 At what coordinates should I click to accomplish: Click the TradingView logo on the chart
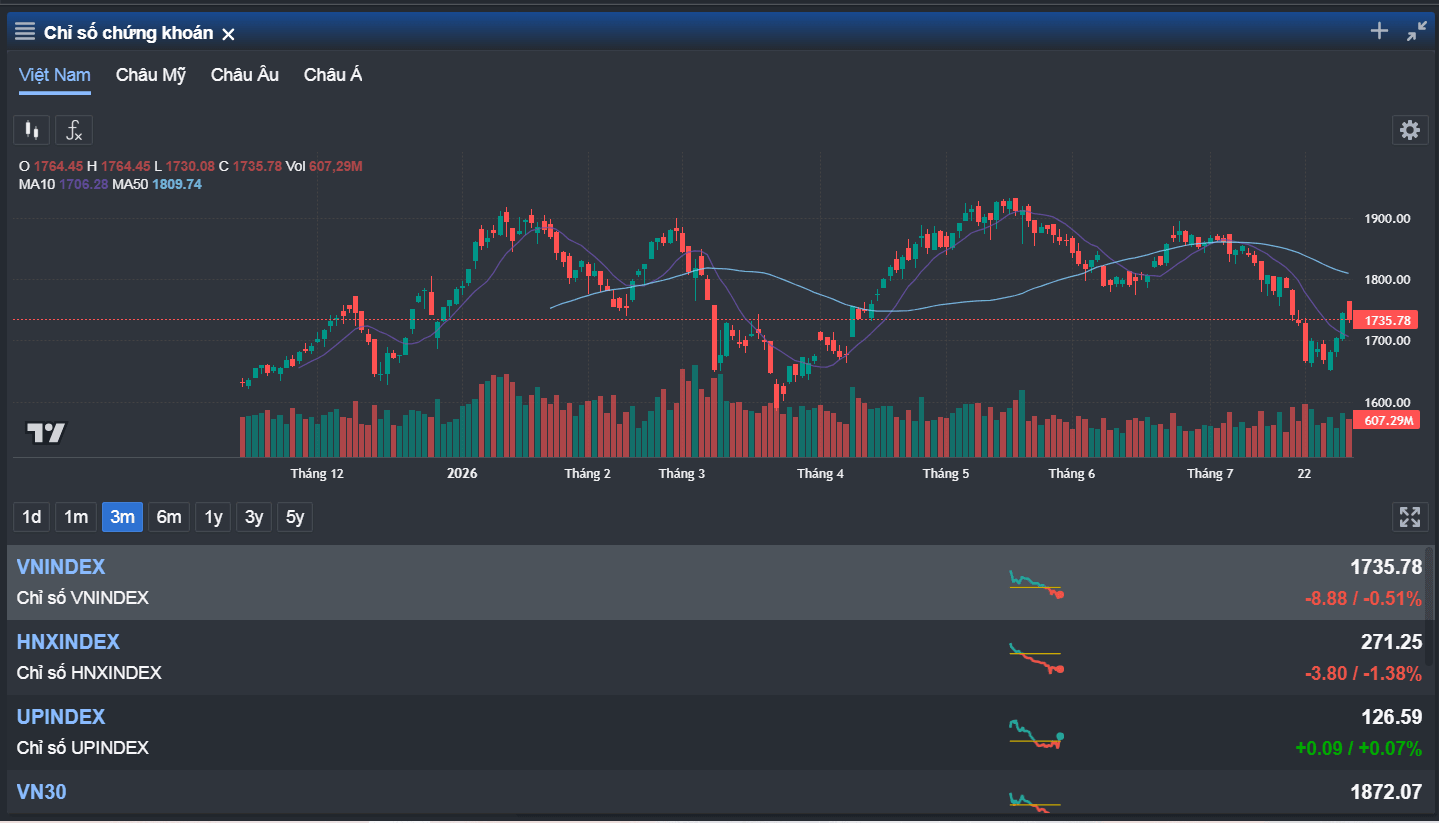tap(46, 433)
